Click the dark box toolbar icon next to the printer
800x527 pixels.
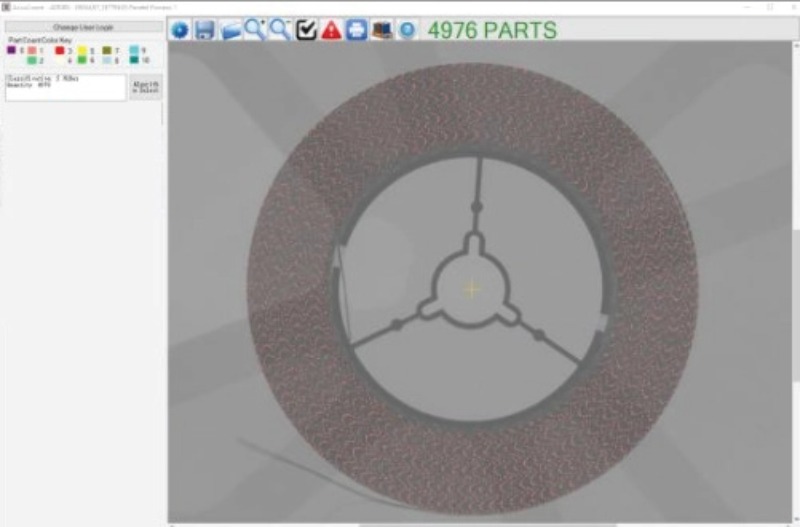382,30
